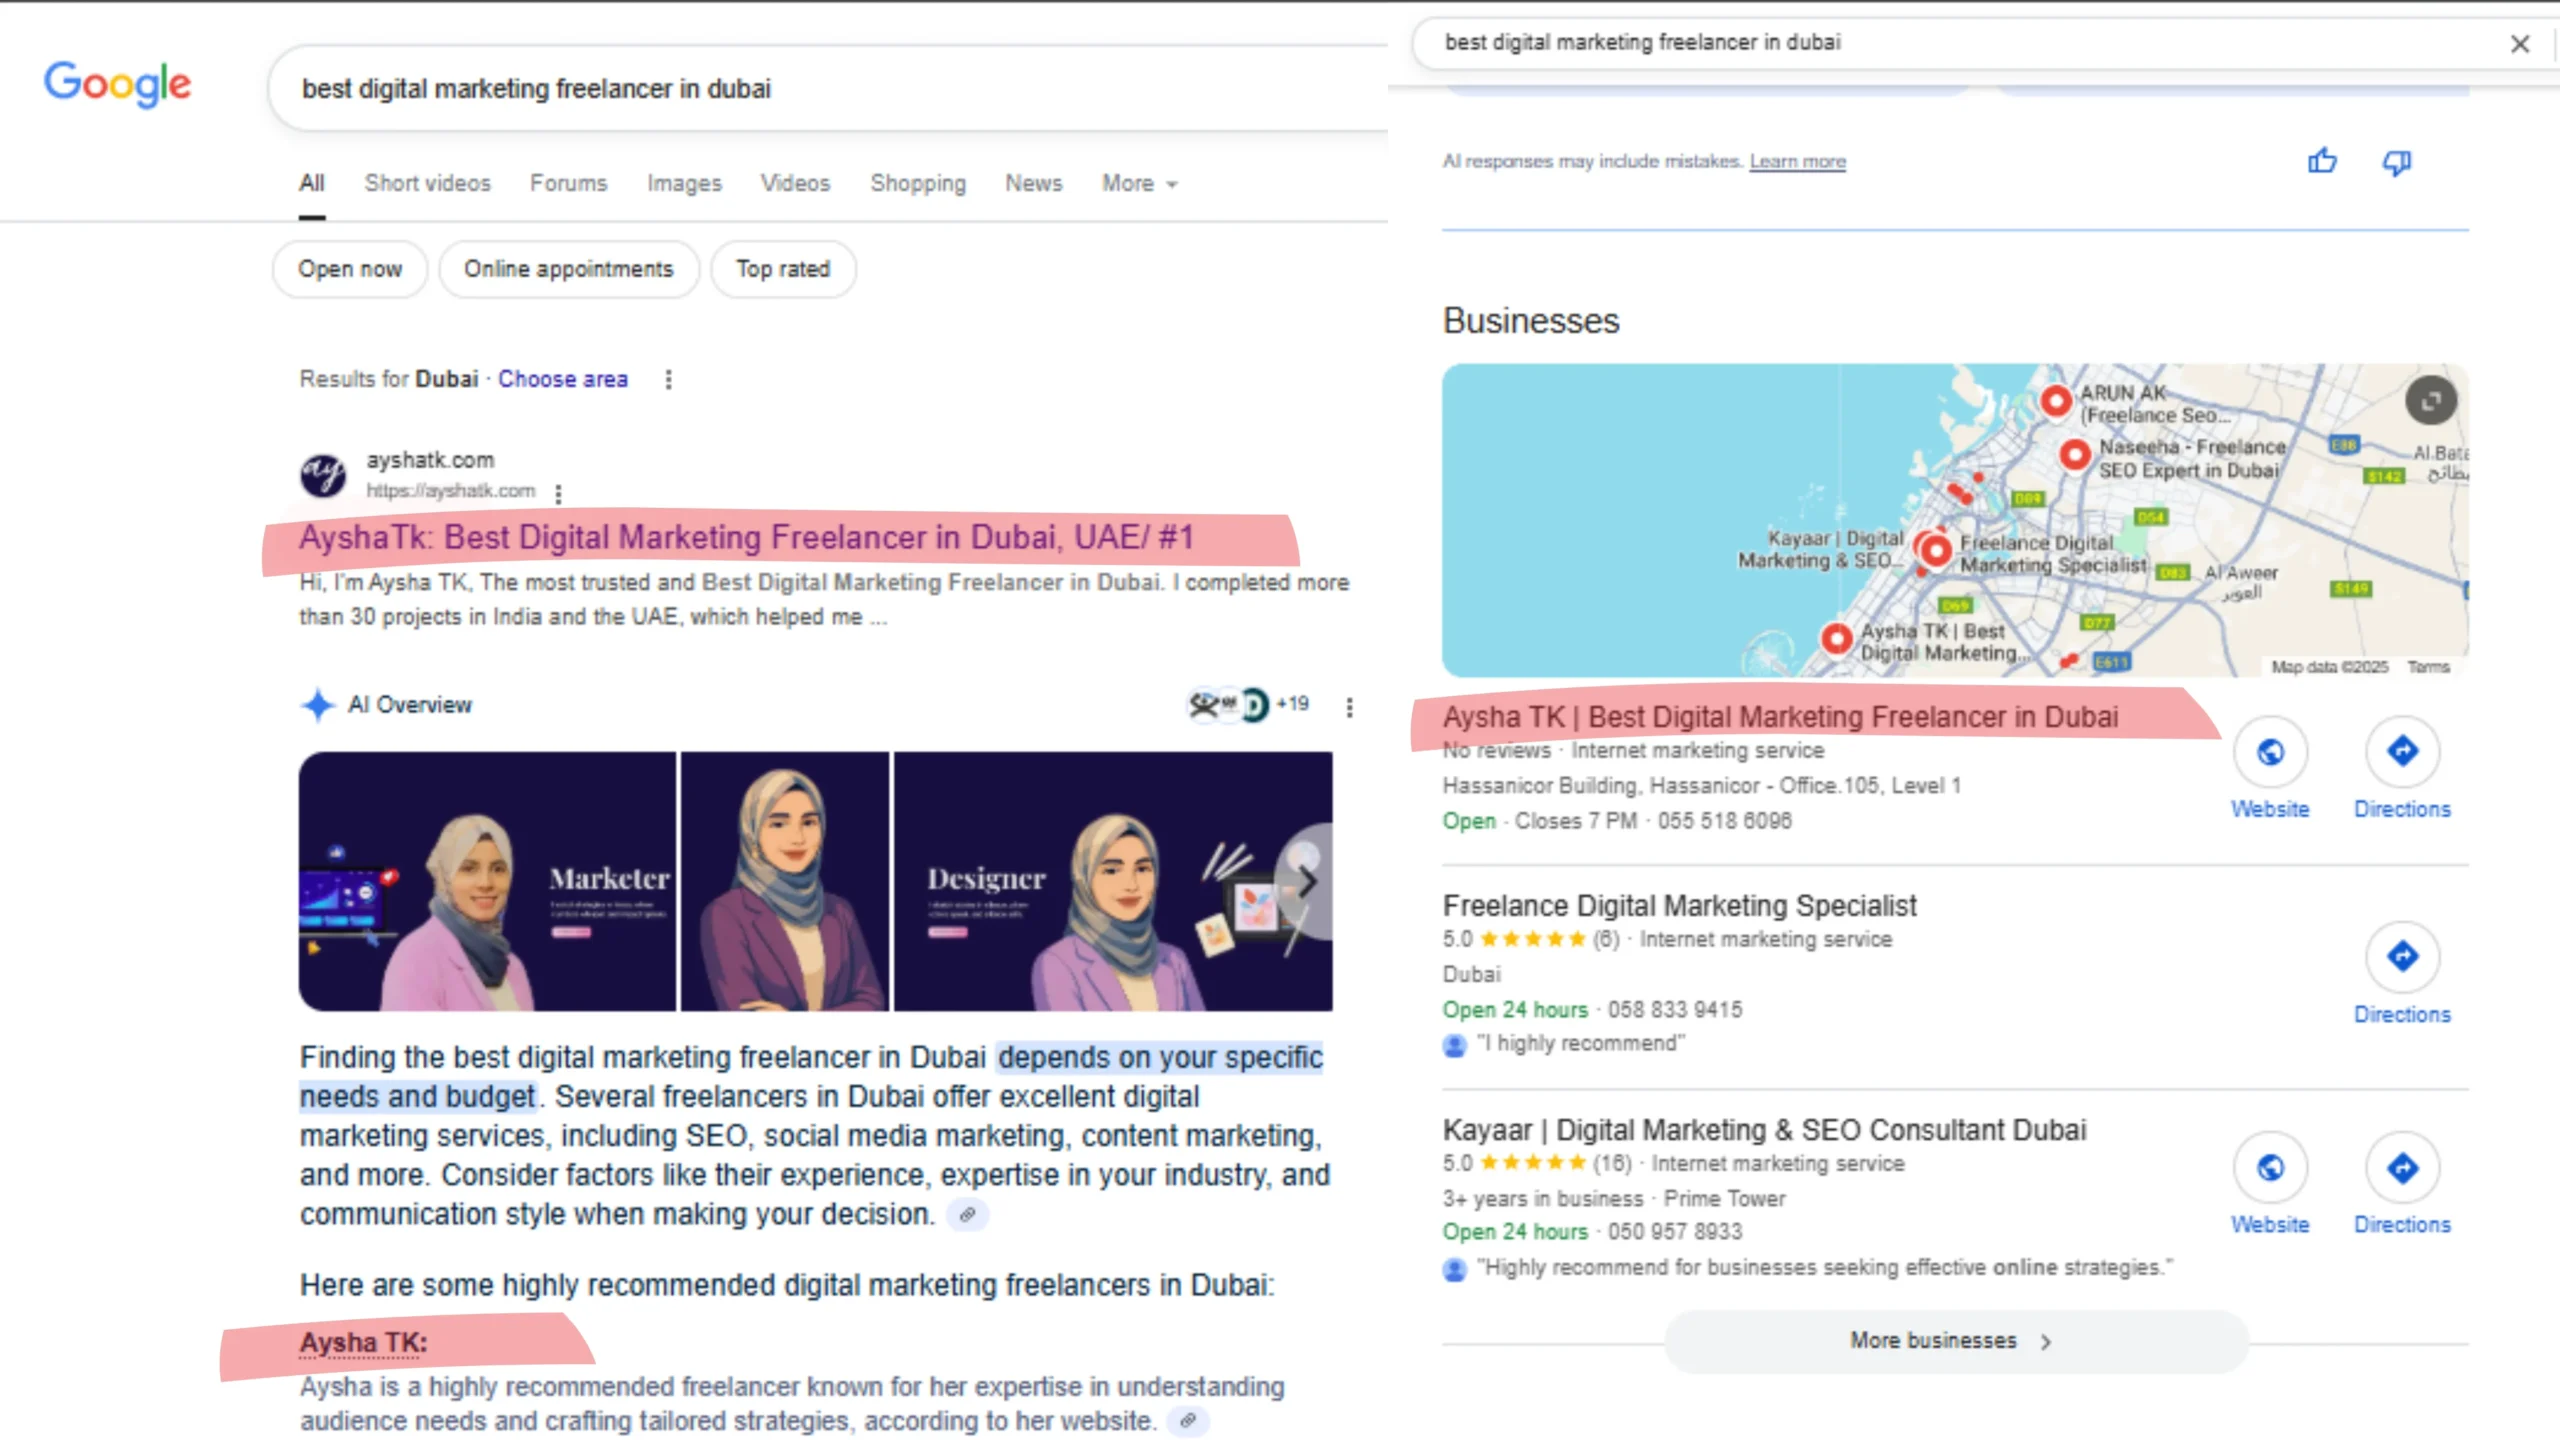
Task: Click reviewer avatar beside 'I highly recommend'
Action: coord(1454,1045)
